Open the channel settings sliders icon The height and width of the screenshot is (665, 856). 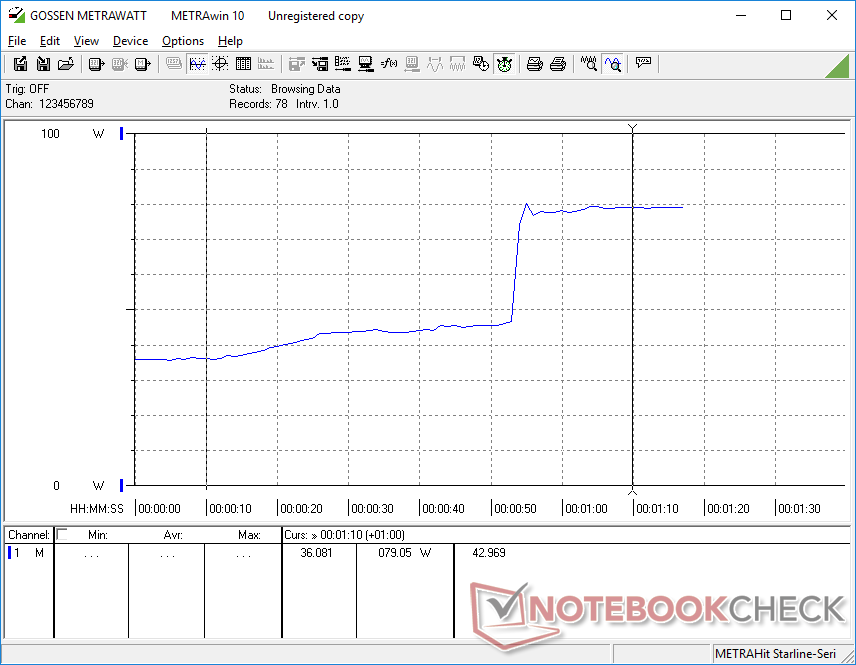coord(342,64)
